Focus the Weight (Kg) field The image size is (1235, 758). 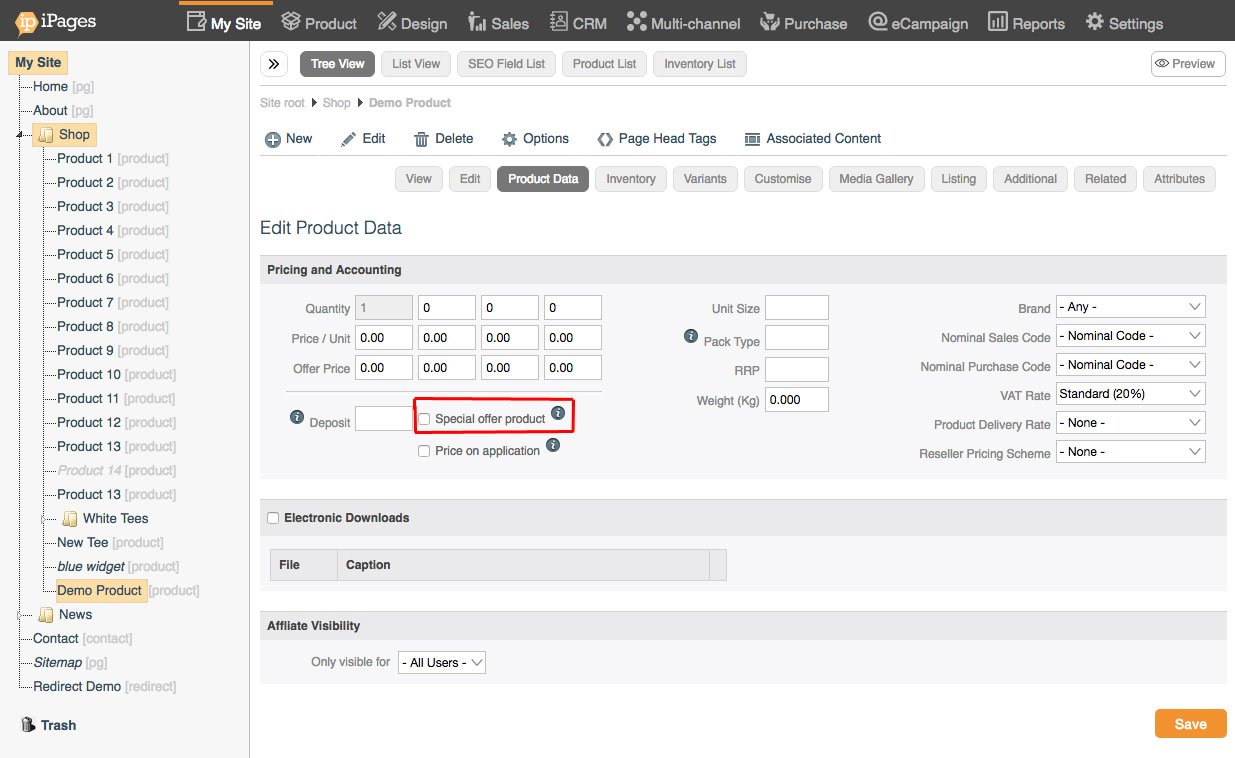797,400
